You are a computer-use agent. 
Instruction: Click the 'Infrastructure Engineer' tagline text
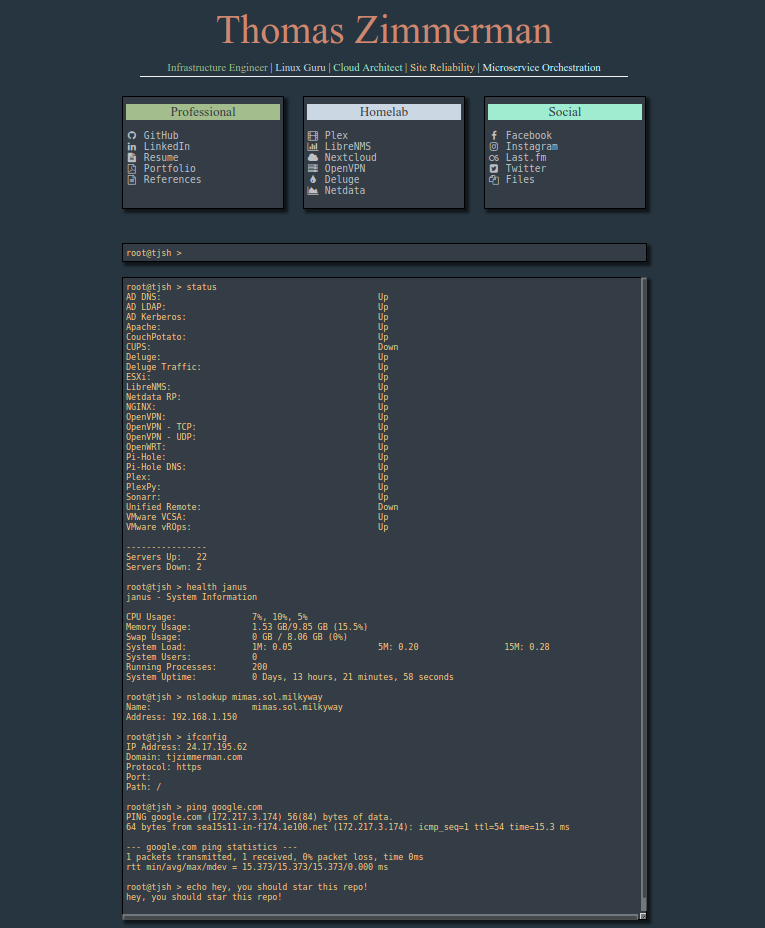click(x=217, y=67)
